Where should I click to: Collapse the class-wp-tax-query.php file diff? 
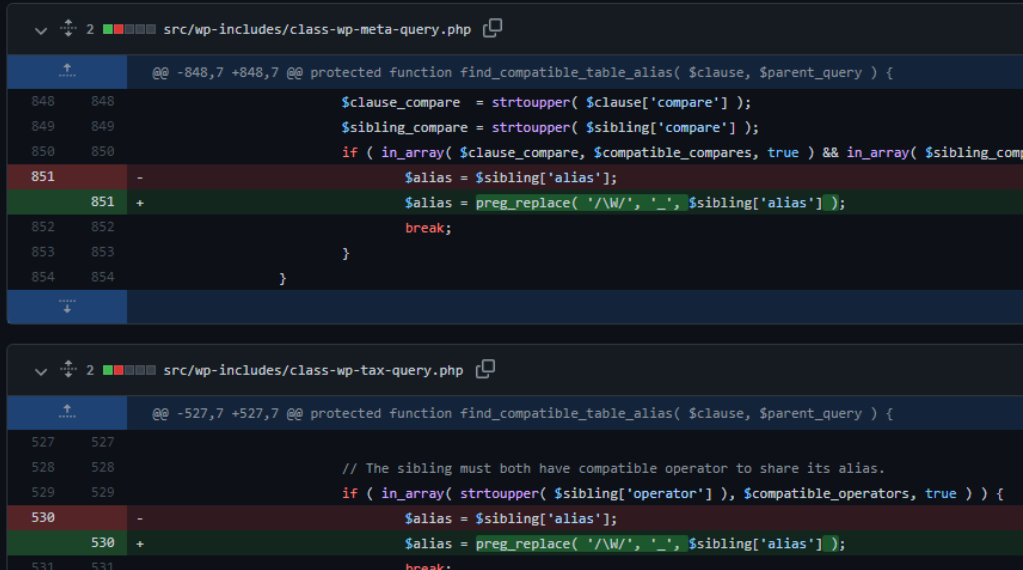point(40,371)
